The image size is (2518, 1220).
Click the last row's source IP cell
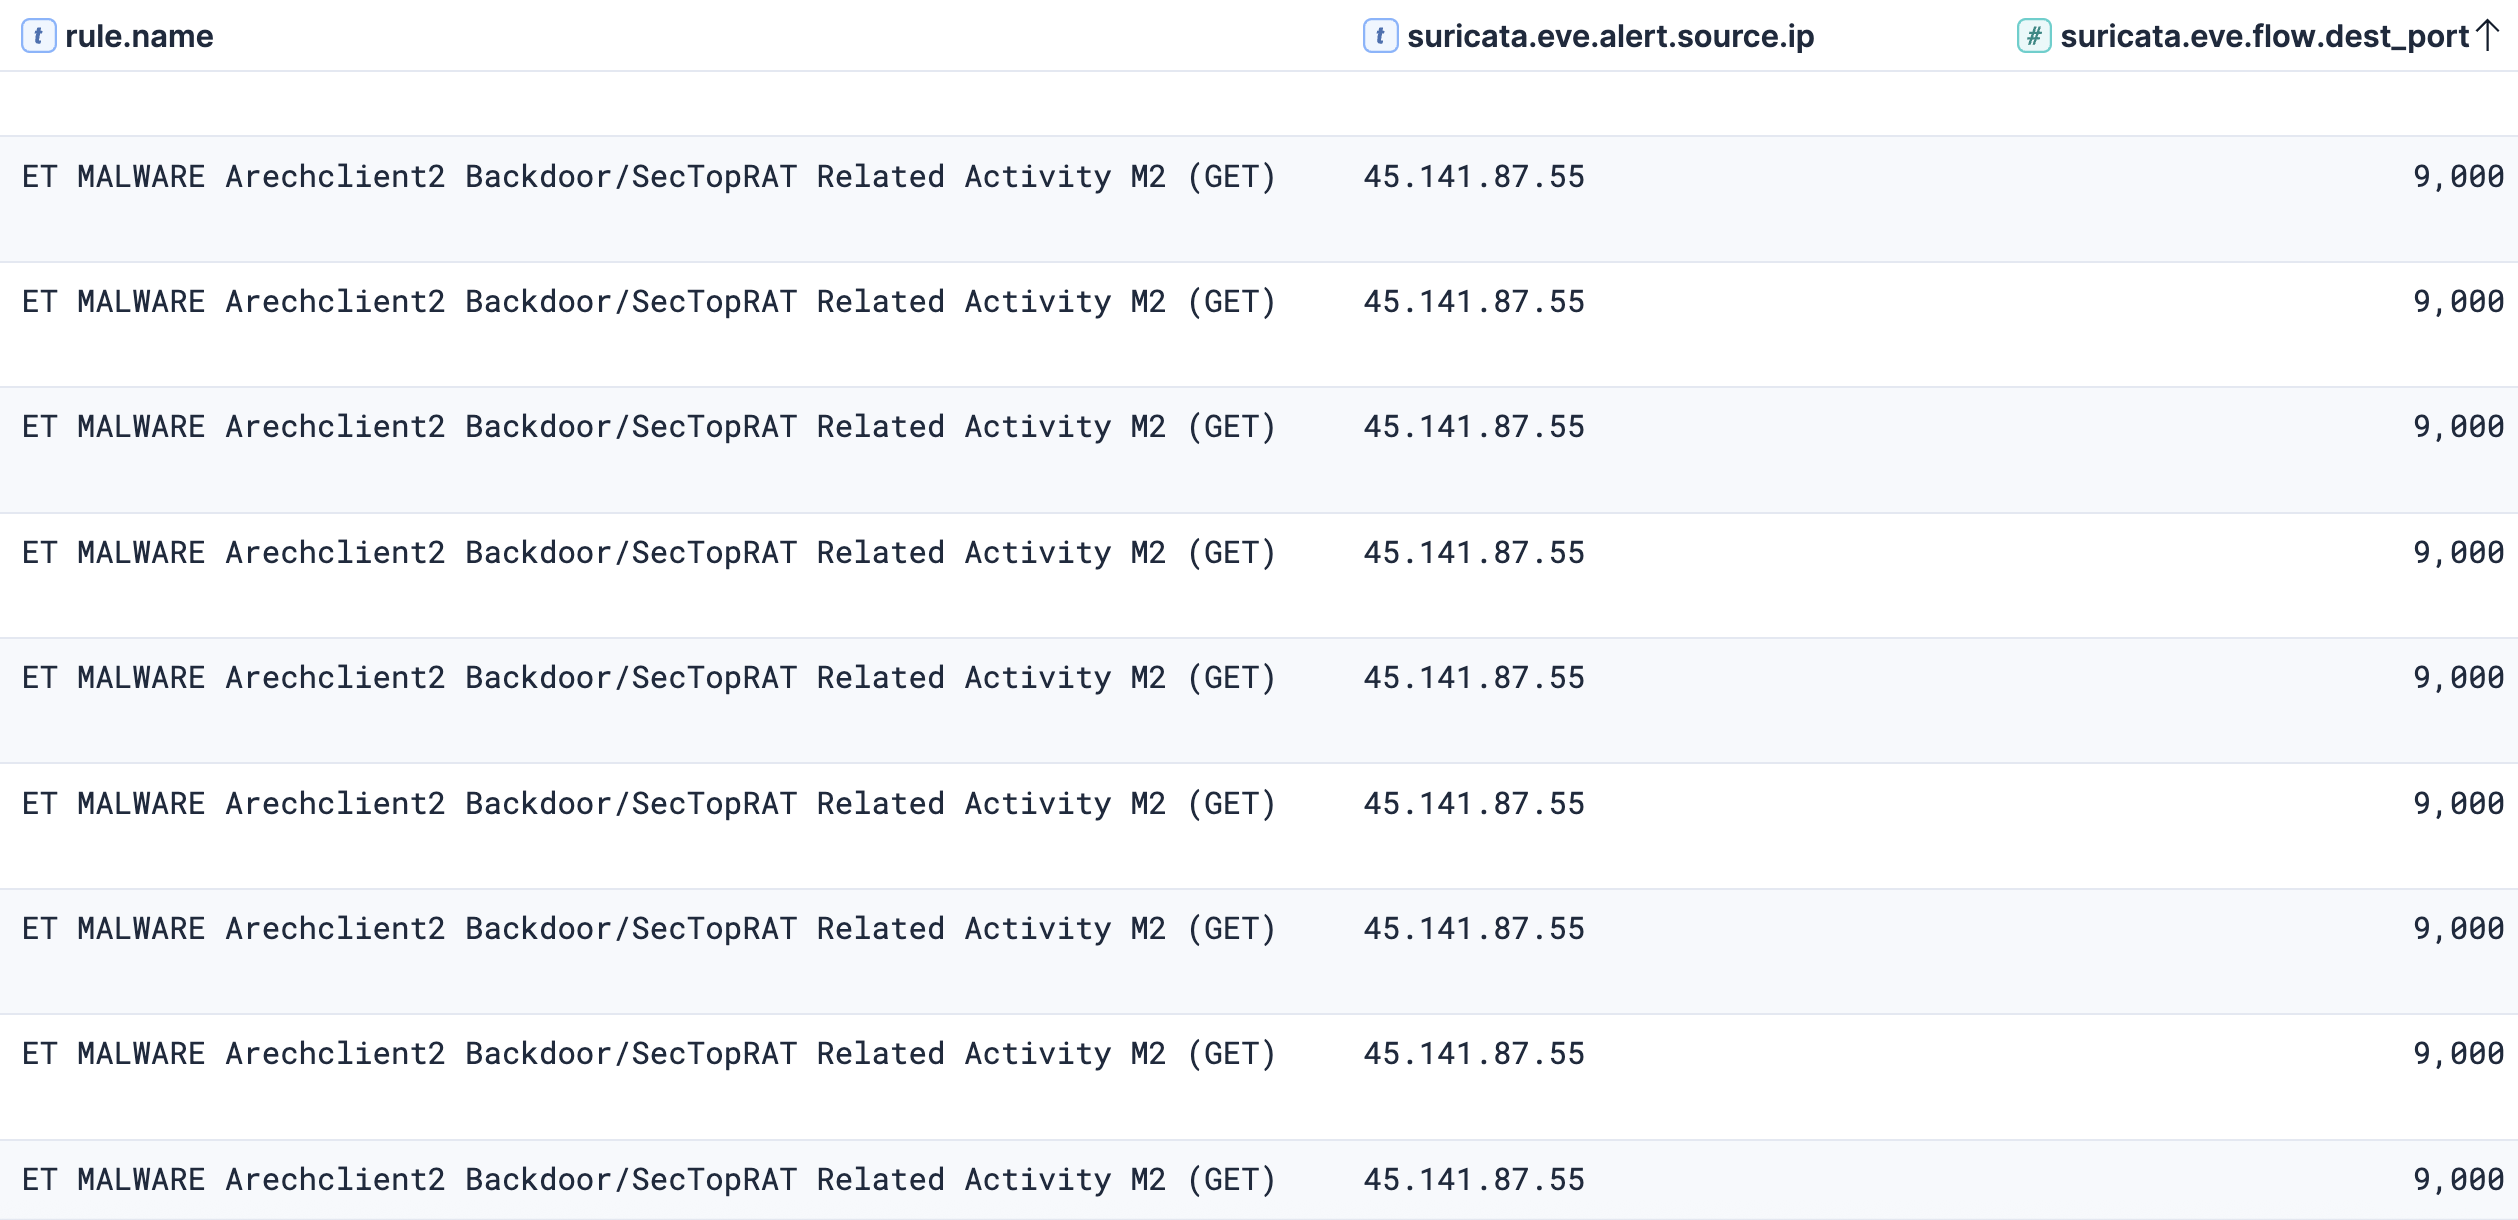(1474, 1180)
